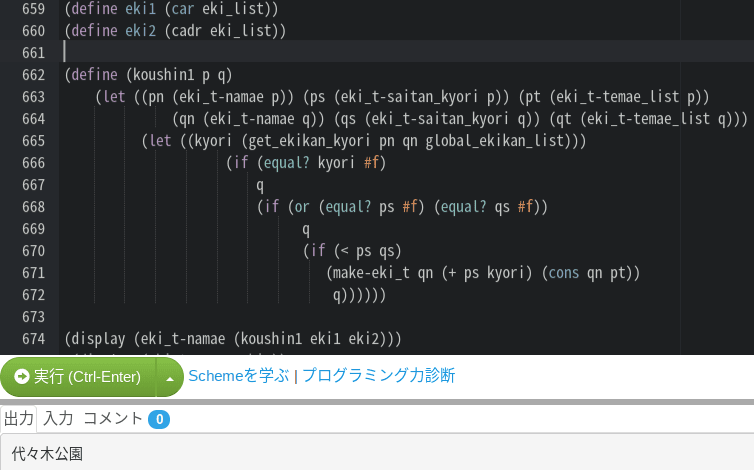Open the プログラミング力診断 link
The image size is (754, 470).
point(378,376)
